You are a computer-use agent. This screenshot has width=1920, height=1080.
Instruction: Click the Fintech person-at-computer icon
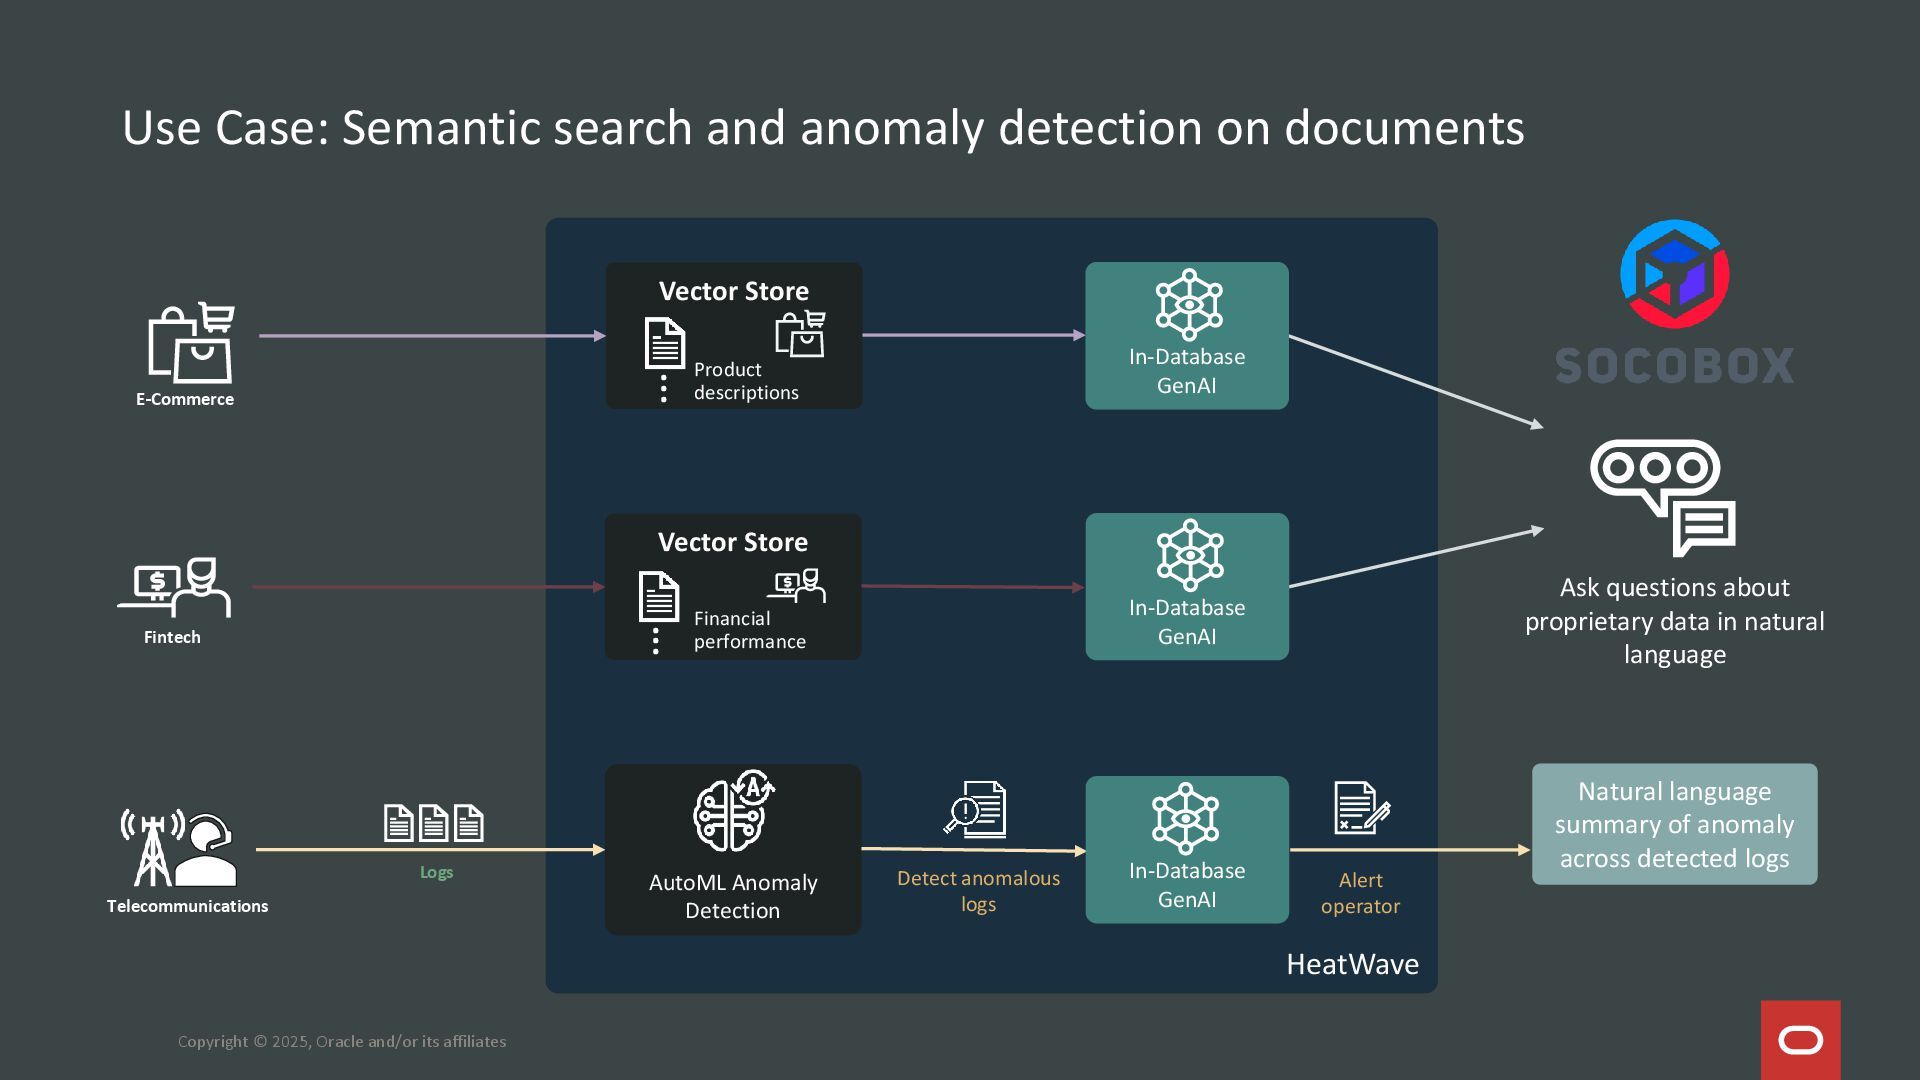point(175,587)
